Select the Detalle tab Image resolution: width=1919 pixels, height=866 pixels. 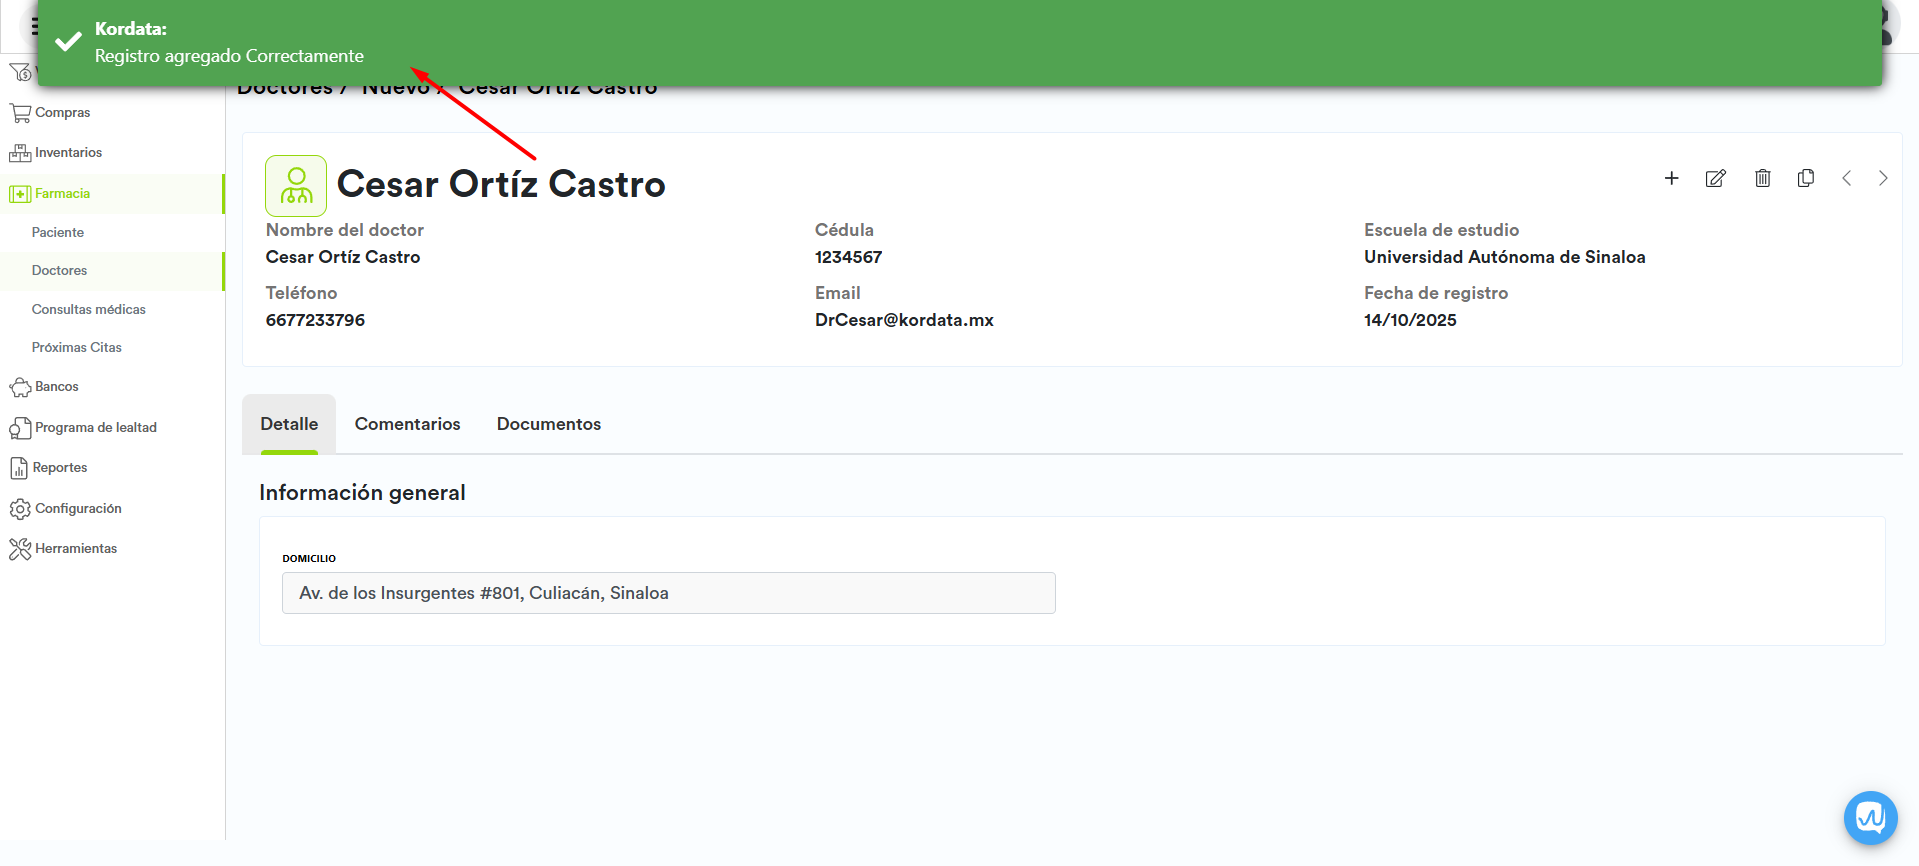289,424
